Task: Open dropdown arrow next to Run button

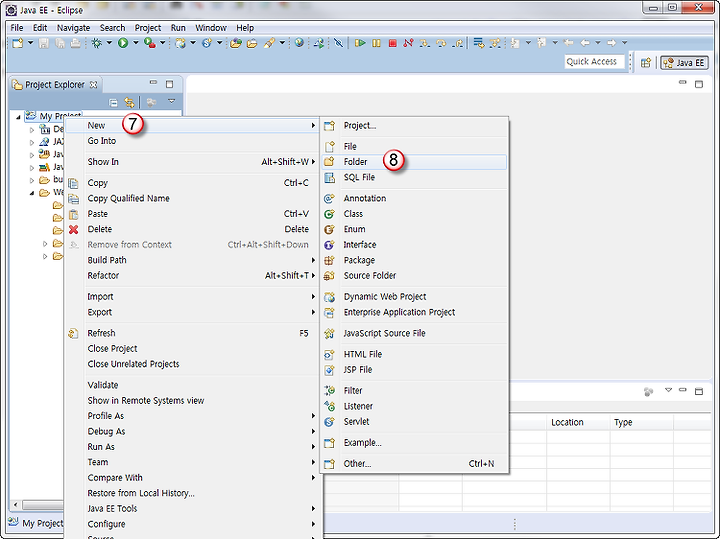Action: pyautogui.click(x=135, y=43)
